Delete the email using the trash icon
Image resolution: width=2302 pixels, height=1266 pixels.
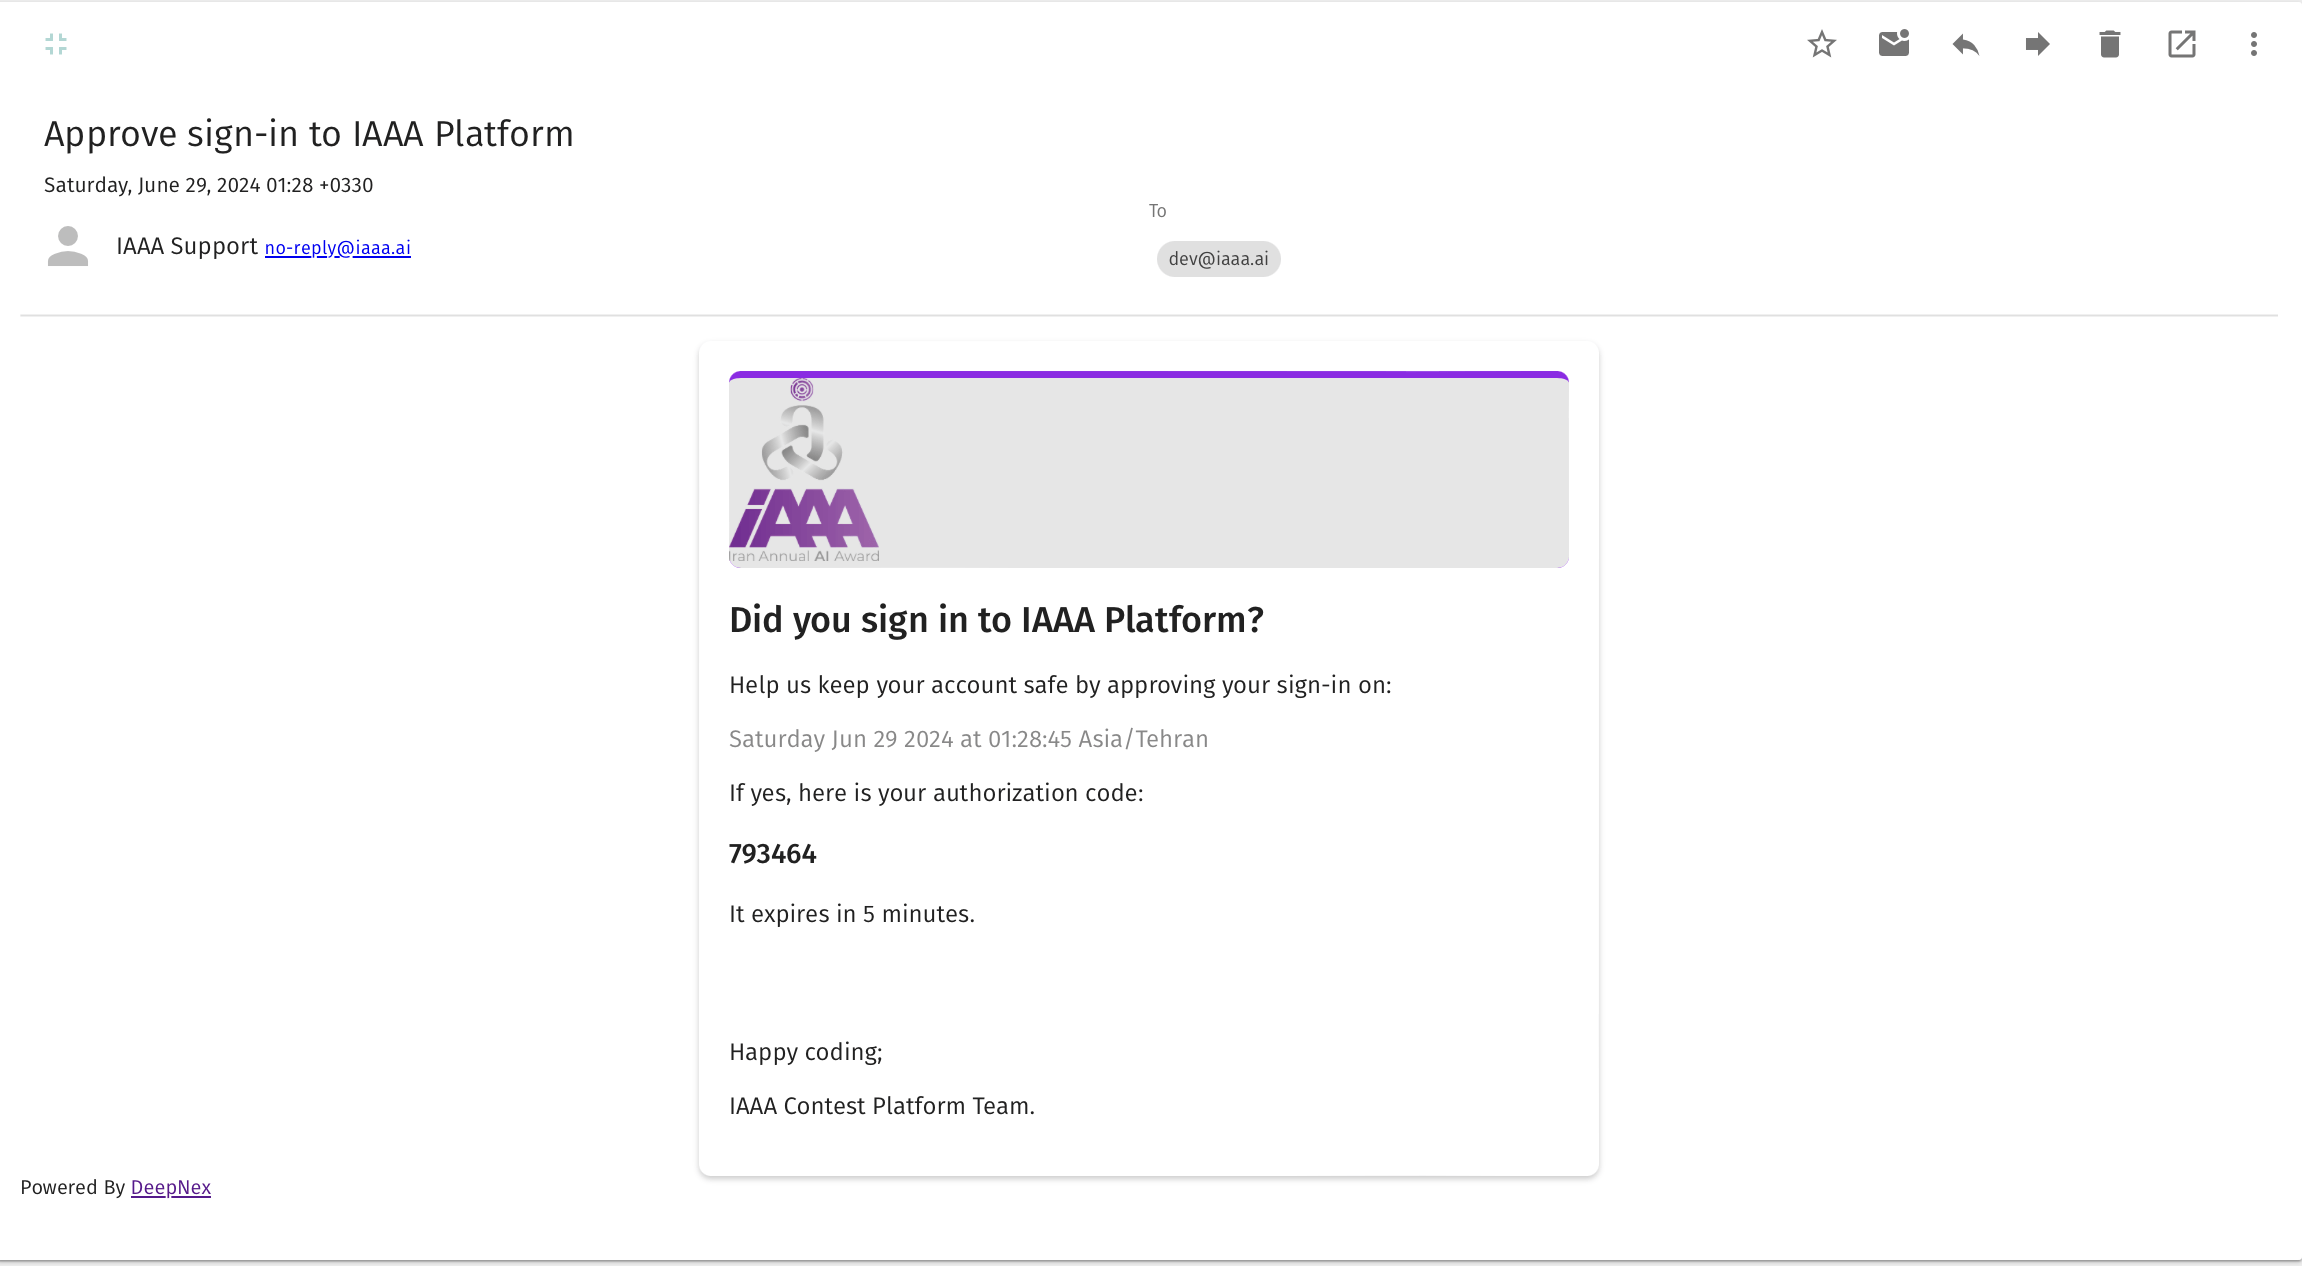[x=2109, y=44]
